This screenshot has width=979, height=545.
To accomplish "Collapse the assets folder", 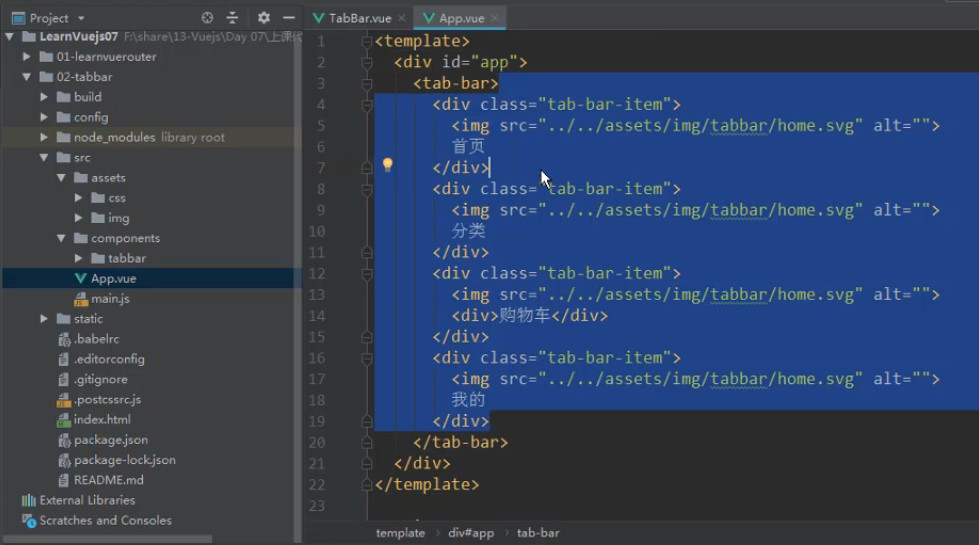I will [x=61, y=177].
